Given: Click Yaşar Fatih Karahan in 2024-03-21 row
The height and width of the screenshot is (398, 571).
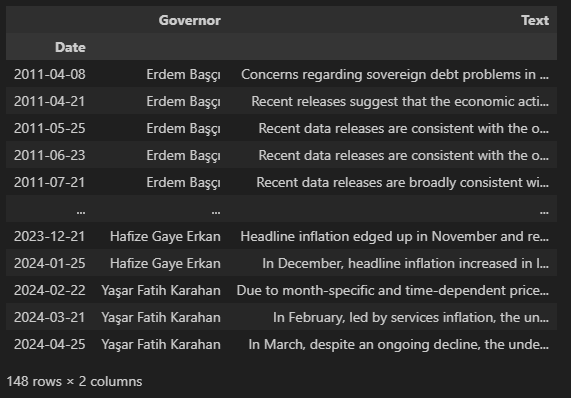Looking at the screenshot, I should (x=161, y=317).
